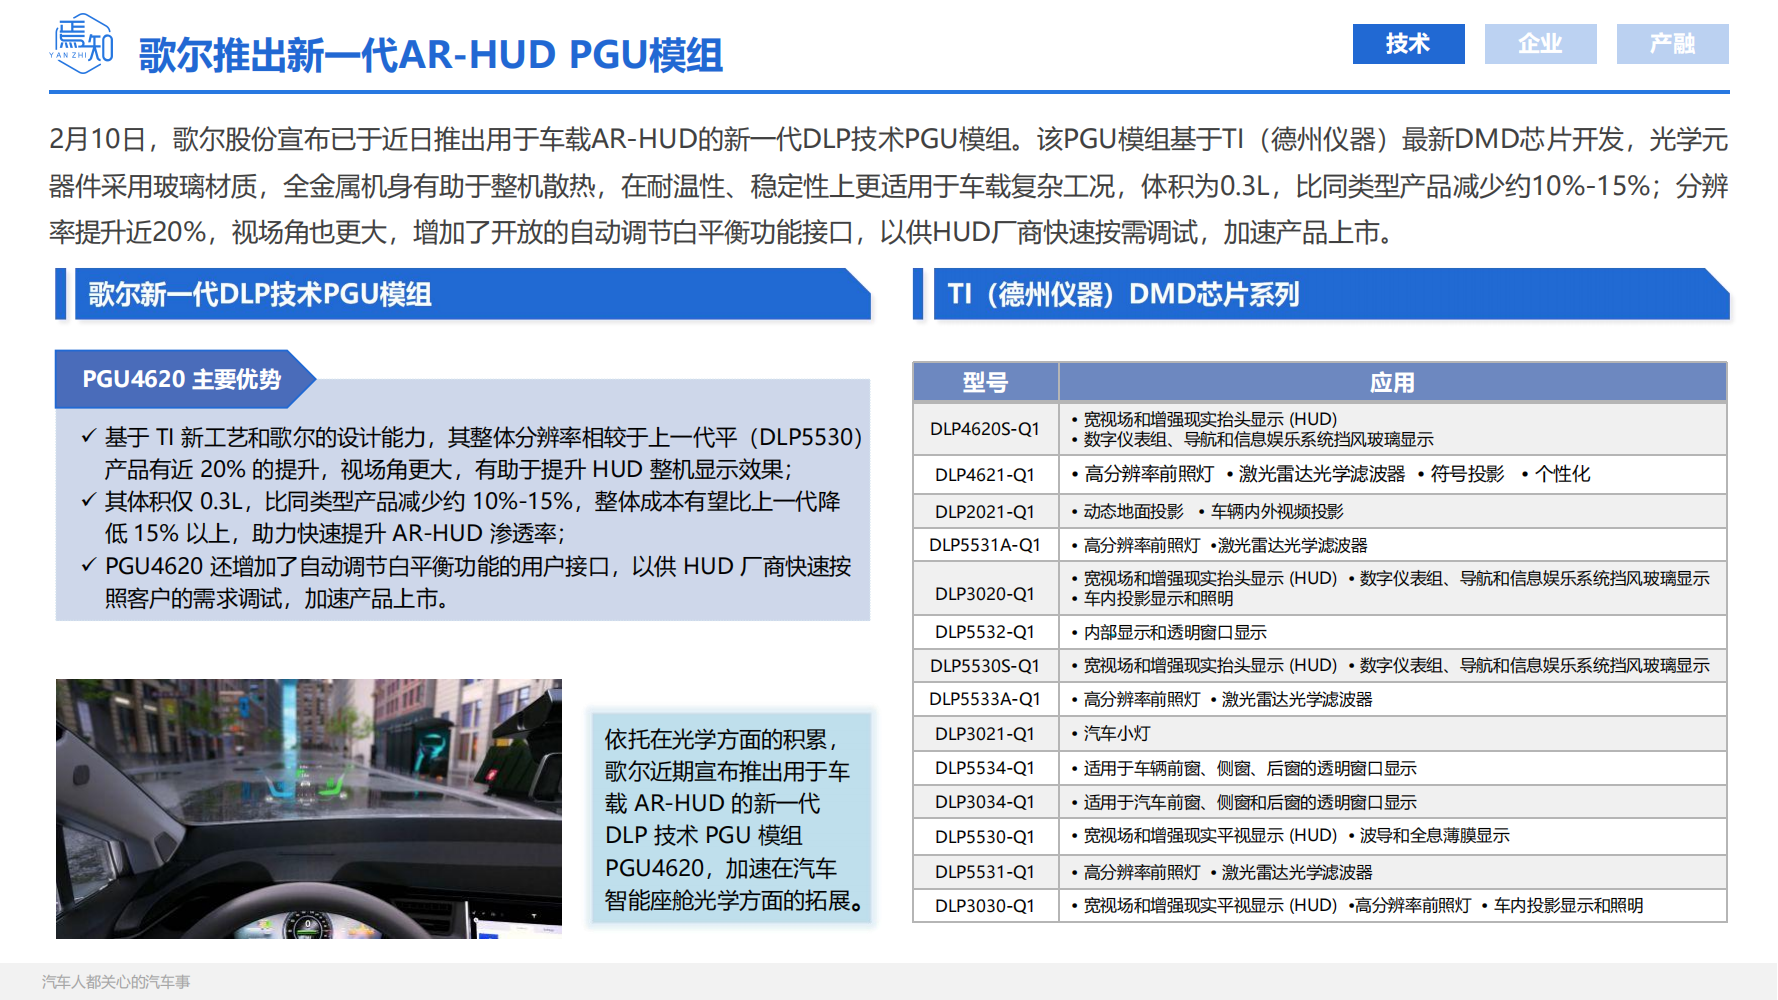This screenshot has width=1778, height=1000.
Task: Click the application cell of the DLP3030-Q1 row
Action: pyautogui.click(x=1393, y=906)
